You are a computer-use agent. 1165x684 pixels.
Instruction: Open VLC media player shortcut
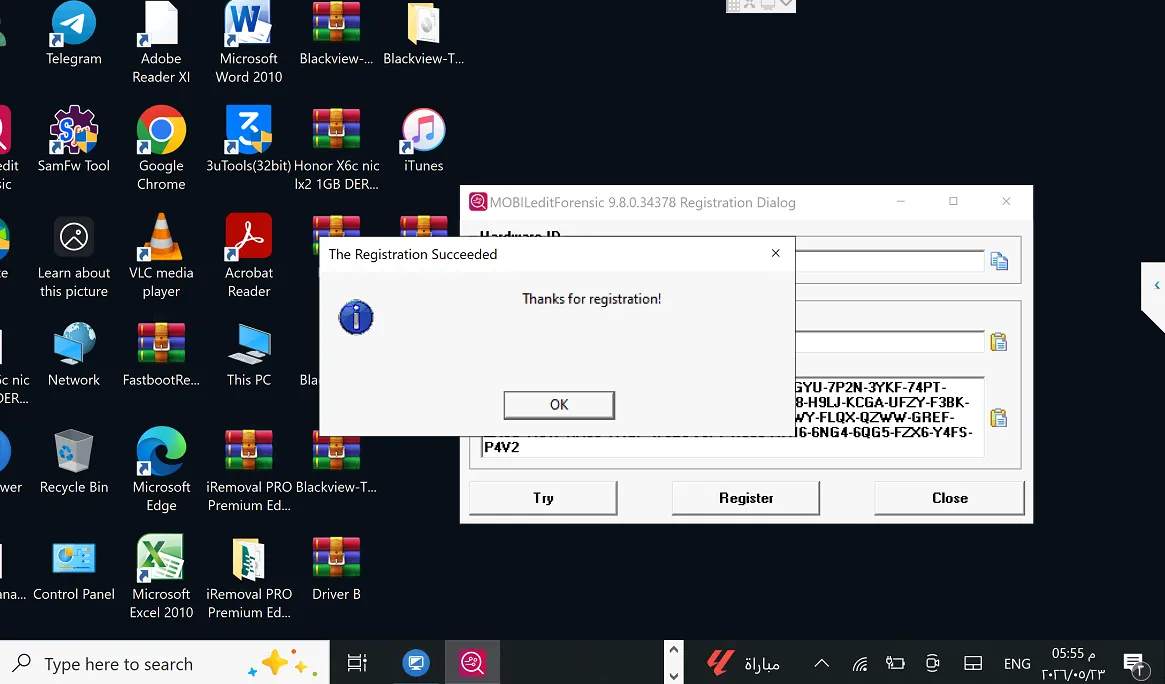tap(161, 257)
